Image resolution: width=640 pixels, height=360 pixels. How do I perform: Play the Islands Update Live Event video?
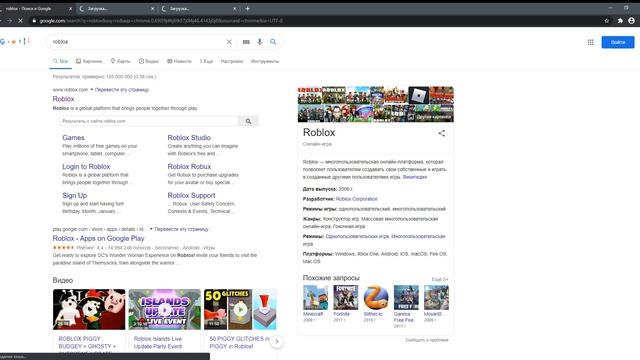pyautogui.click(x=164, y=309)
